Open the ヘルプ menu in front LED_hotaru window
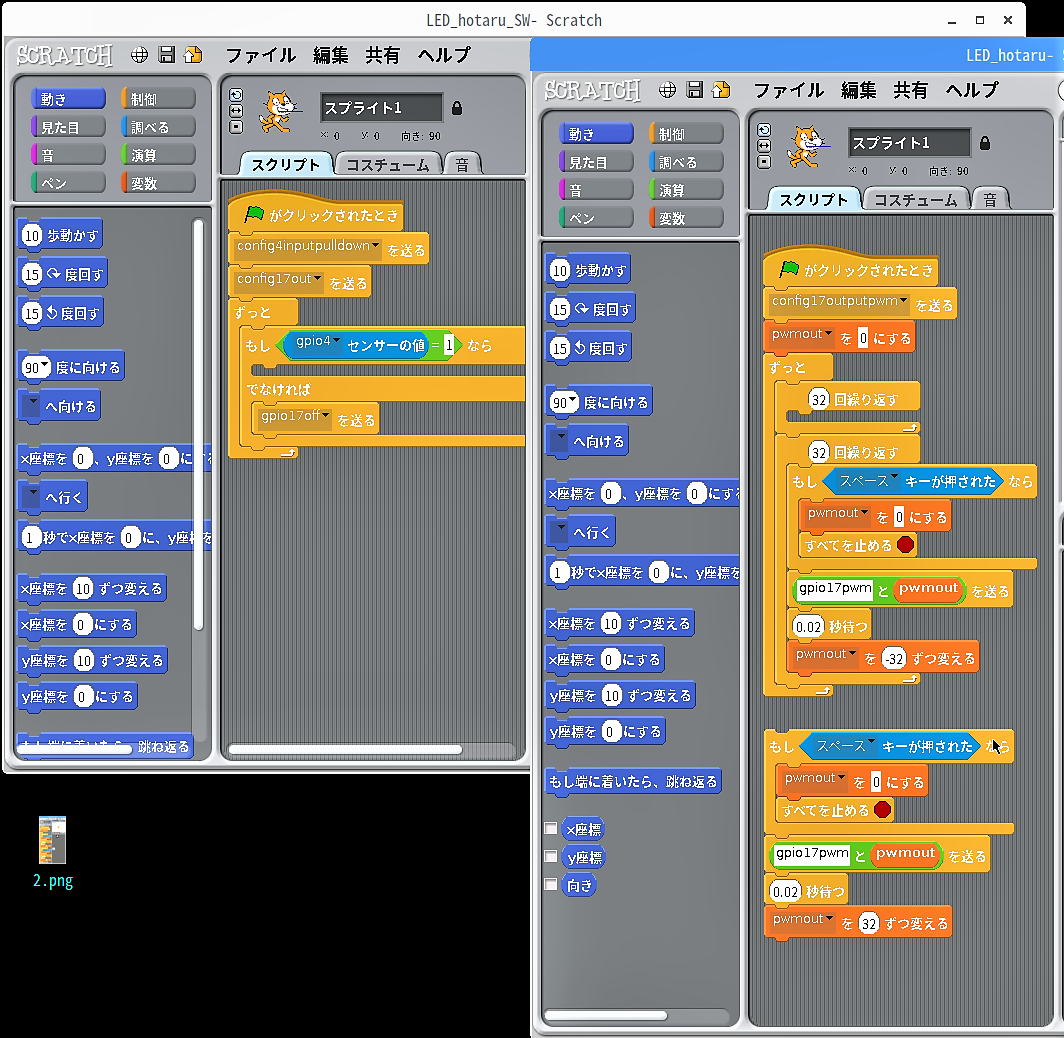This screenshot has height=1038, width=1064. [x=972, y=90]
